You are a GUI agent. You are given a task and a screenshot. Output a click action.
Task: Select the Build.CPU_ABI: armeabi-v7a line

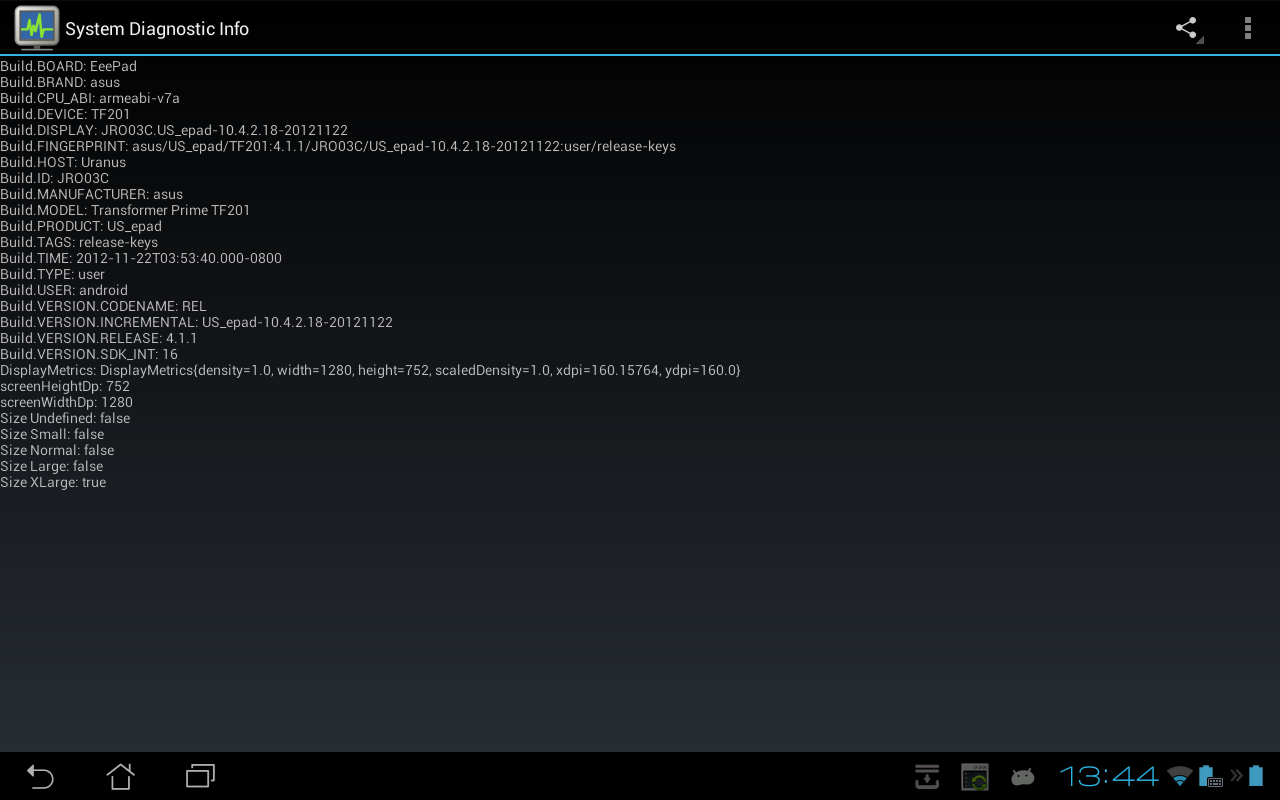point(90,98)
